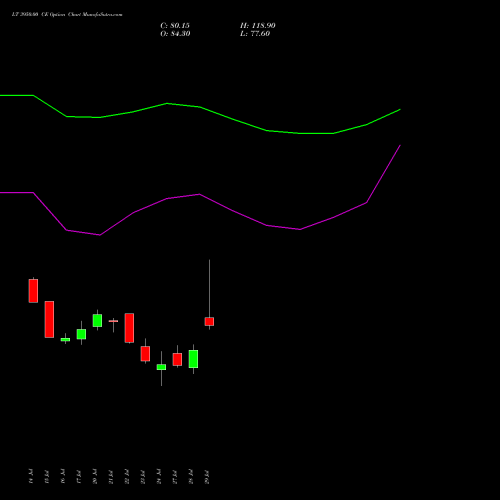Click the opening price O: 84.30
Image resolution: width=500 pixels, height=500 pixels.
[x=175, y=34]
